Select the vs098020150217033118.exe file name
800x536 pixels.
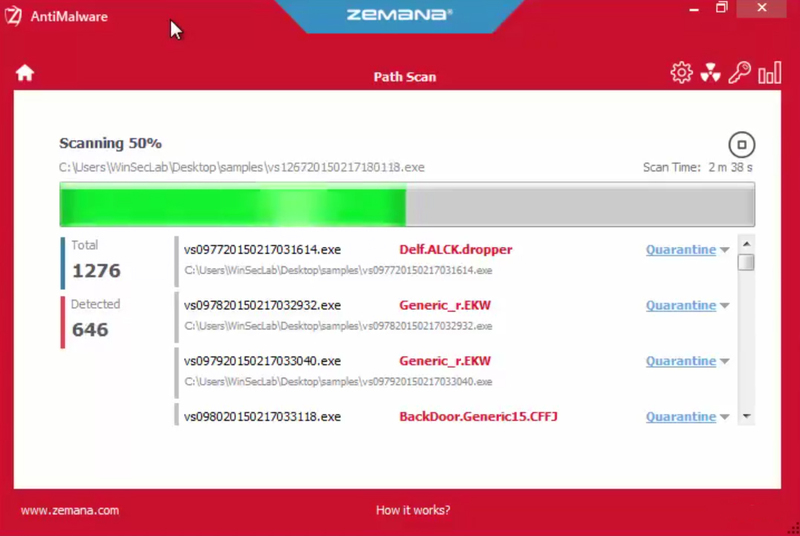point(262,416)
